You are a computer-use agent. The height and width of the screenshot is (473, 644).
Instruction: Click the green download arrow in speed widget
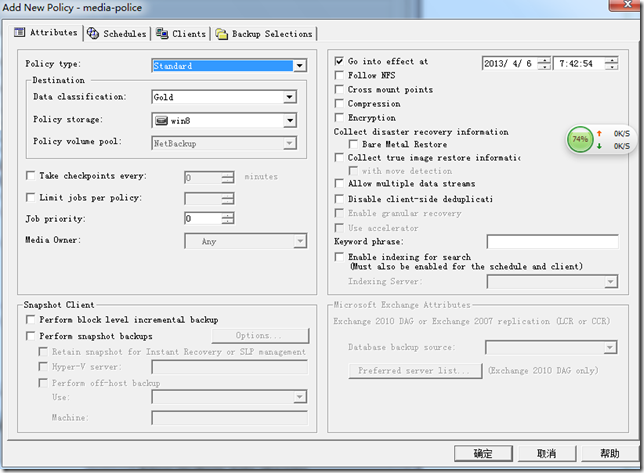[x=599, y=146]
